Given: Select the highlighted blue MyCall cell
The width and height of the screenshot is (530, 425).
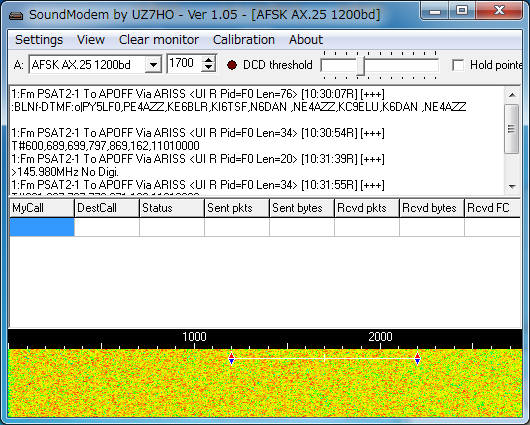Looking at the screenshot, I should 42,227.
